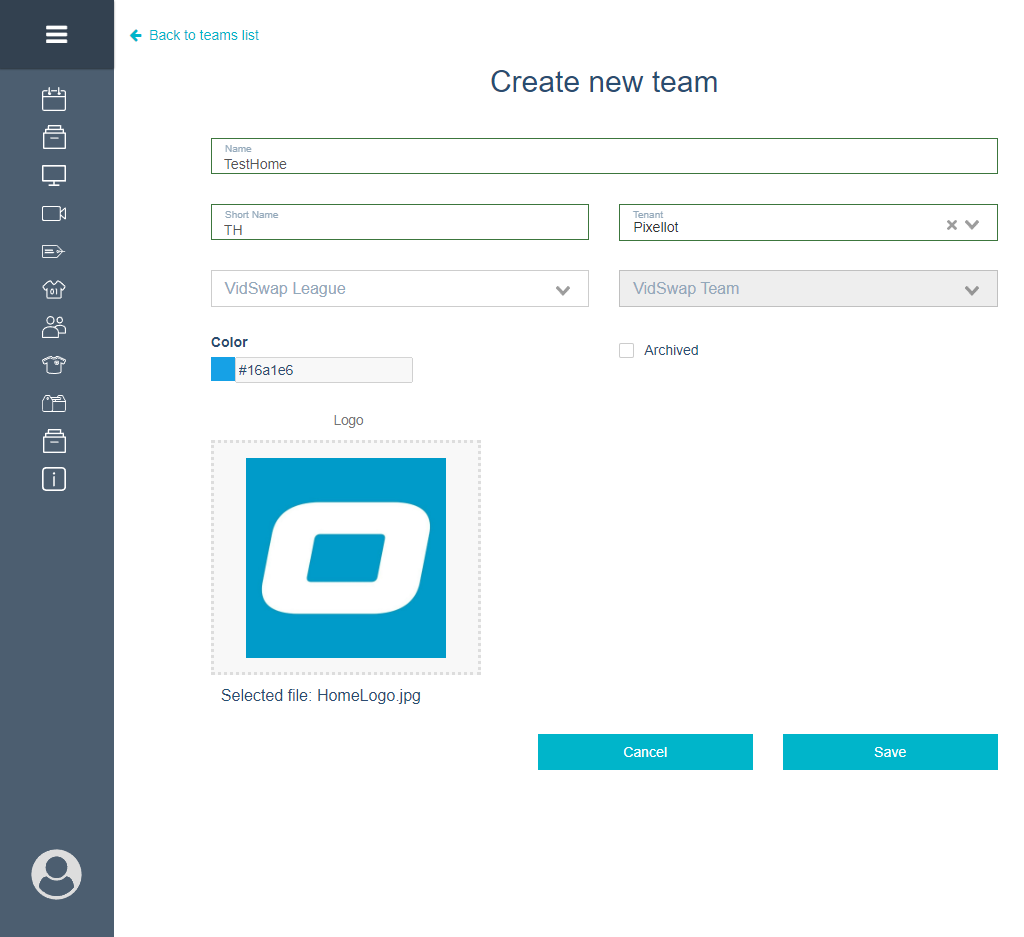
Task: Click the selected file HomeLogo.jpg text
Action: click(321, 696)
